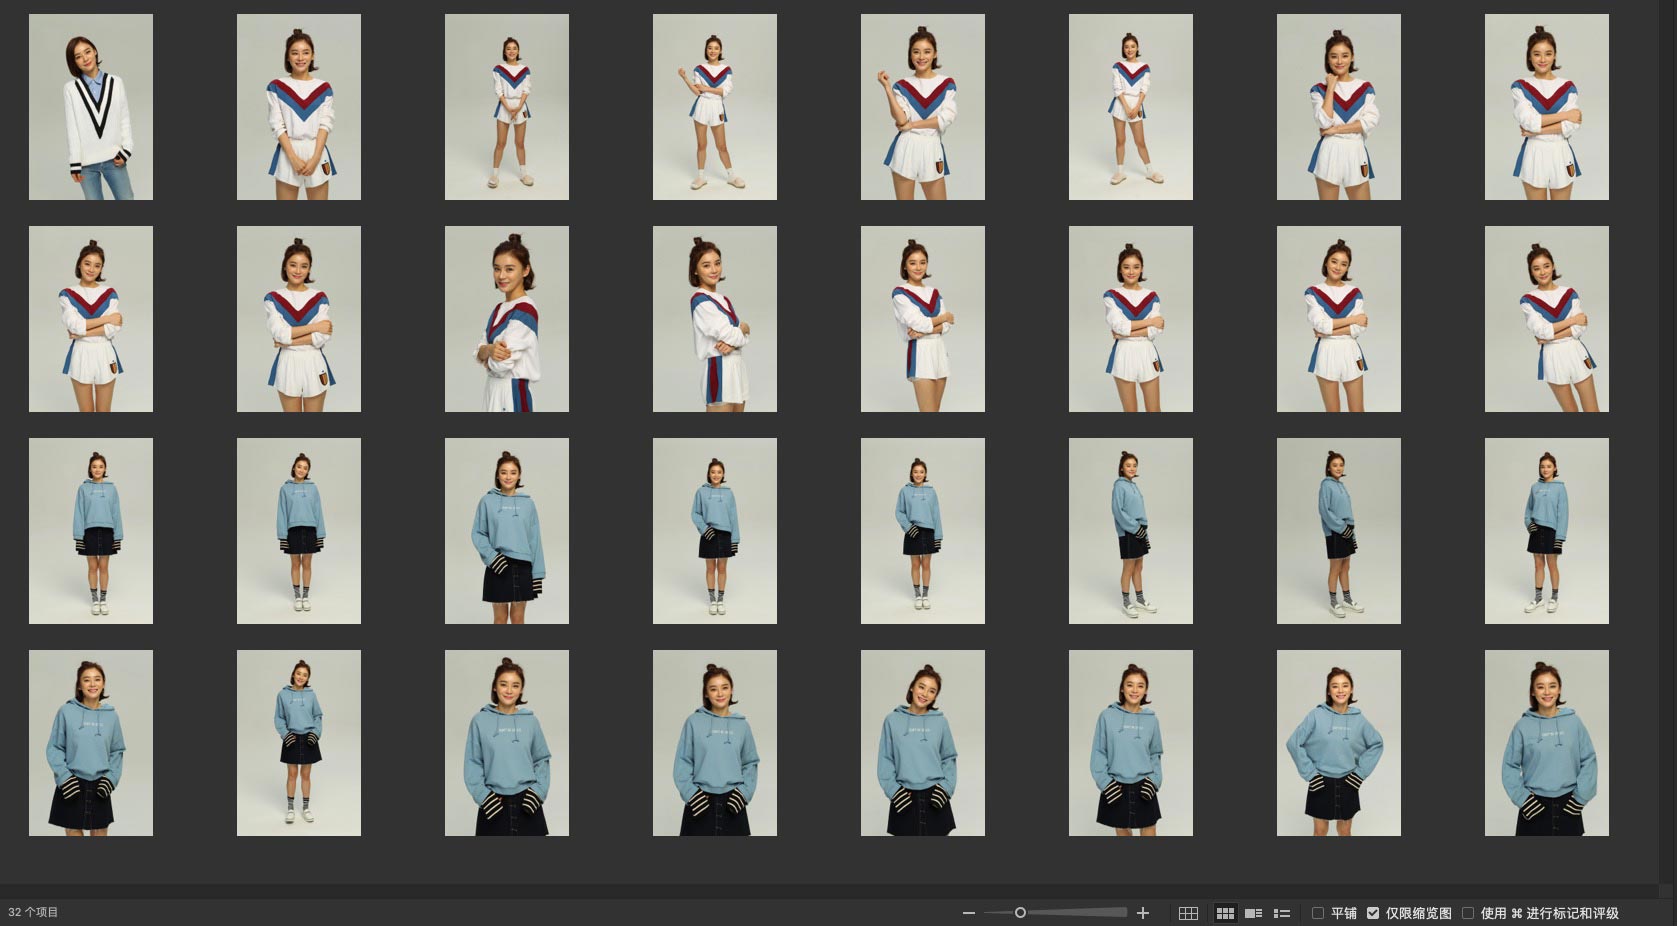The image size is (1677, 926).
Task: Select the first blue hoodie photo in third row
Action: 91,531
